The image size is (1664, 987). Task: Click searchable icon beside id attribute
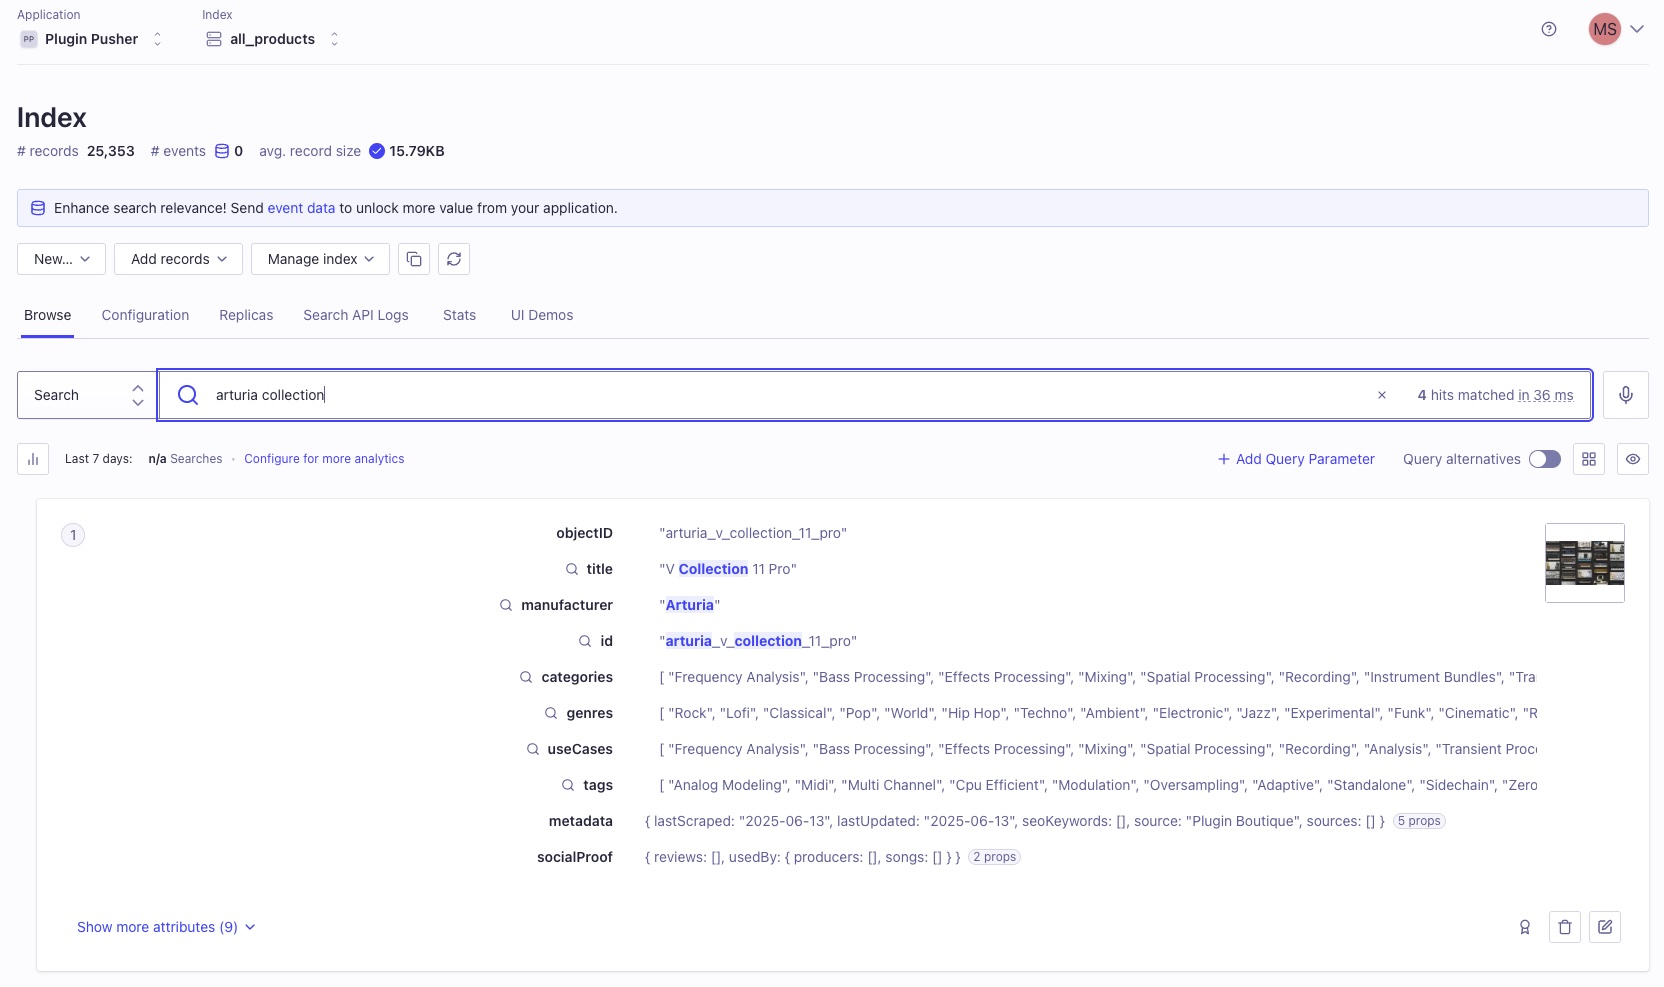tap(585, 641)
